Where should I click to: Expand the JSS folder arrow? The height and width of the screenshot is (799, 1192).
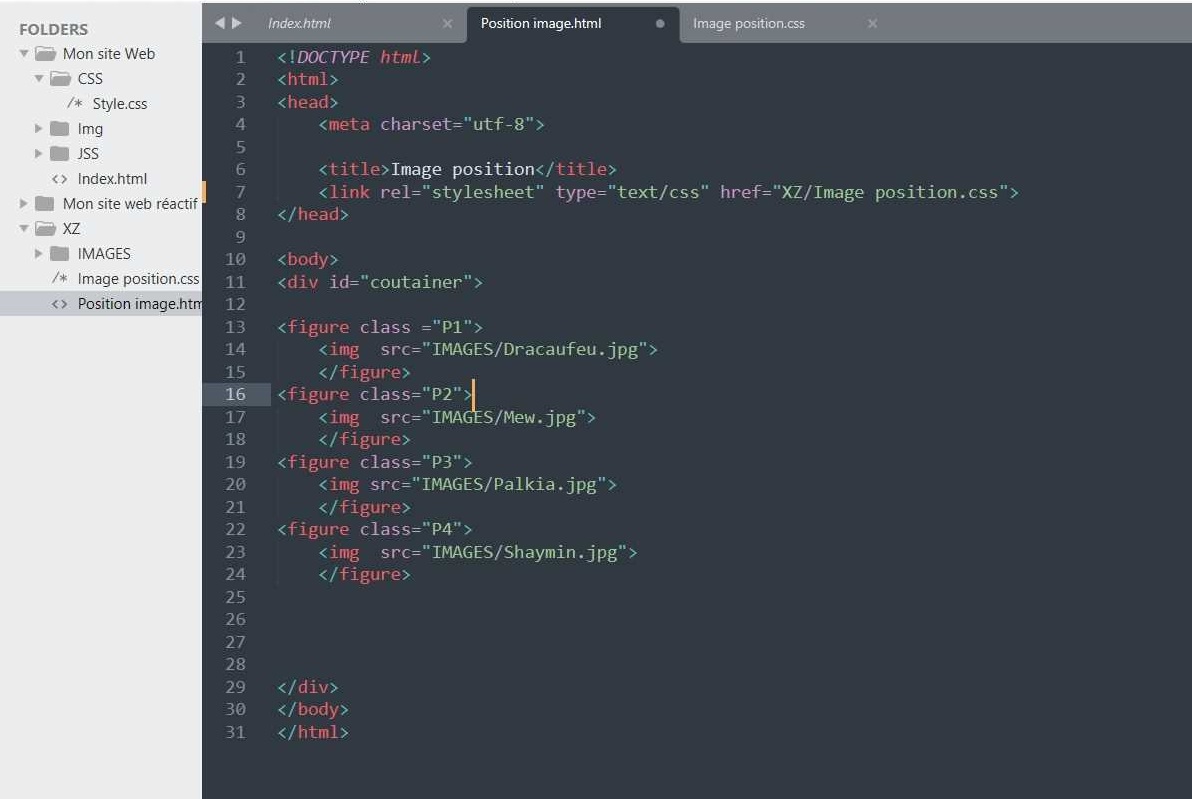[x=39, y=154]
